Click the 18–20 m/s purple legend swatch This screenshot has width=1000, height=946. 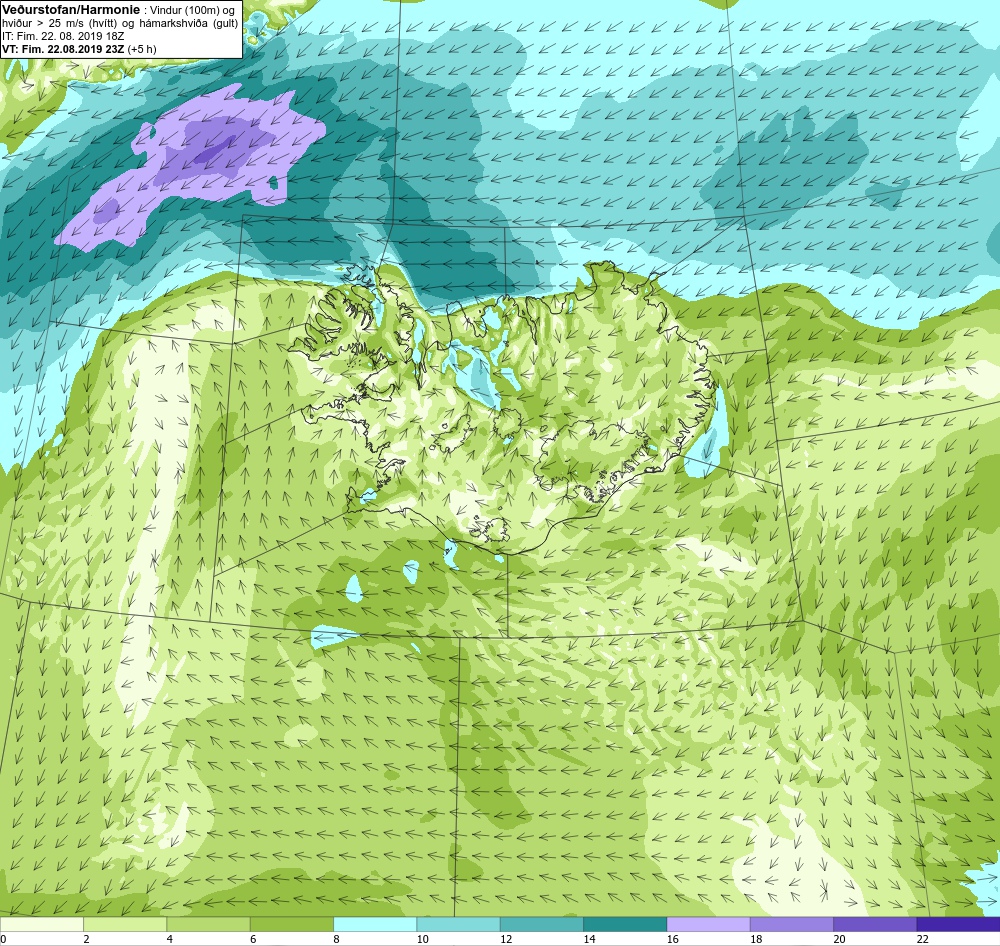click(x=791, y=924)
